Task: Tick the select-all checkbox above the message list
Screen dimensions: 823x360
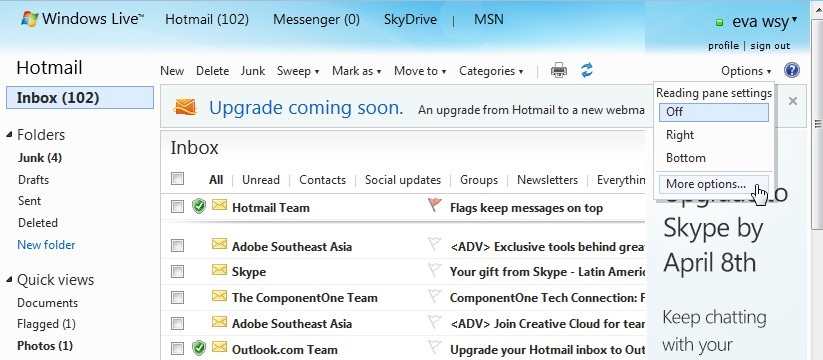Action: point(177,179)
